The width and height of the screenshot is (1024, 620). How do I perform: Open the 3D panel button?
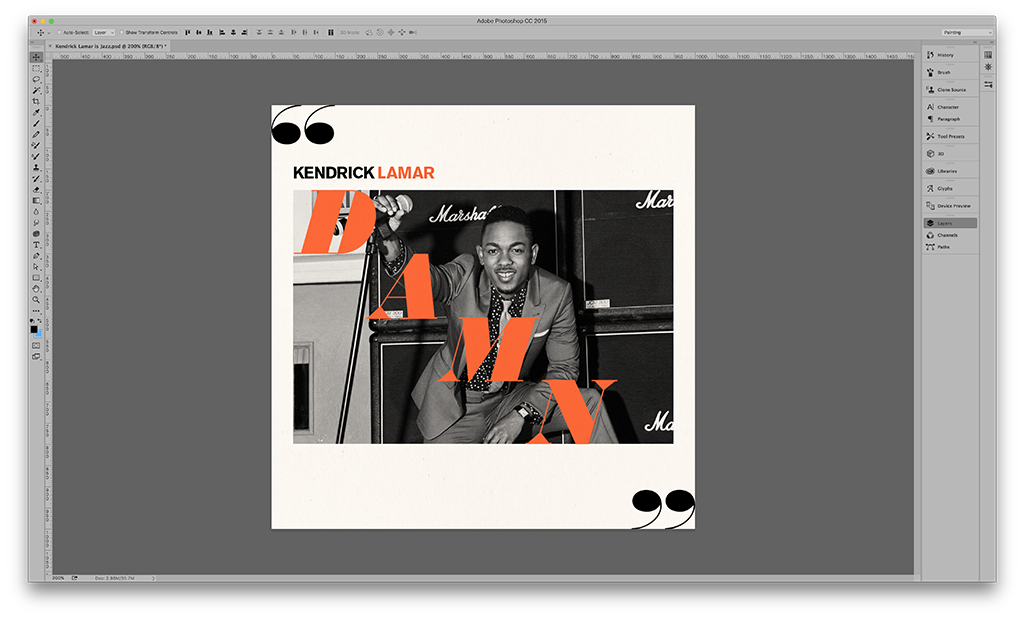950,154
